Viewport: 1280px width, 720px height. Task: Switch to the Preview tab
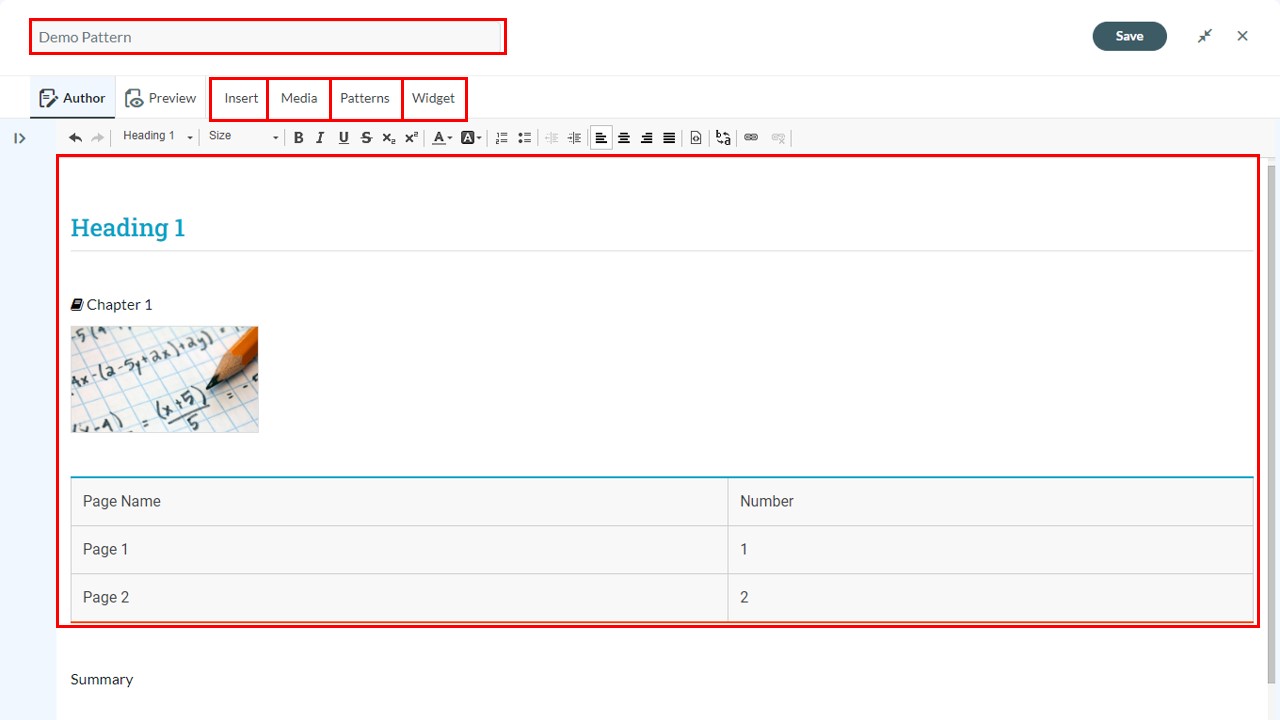161,98
